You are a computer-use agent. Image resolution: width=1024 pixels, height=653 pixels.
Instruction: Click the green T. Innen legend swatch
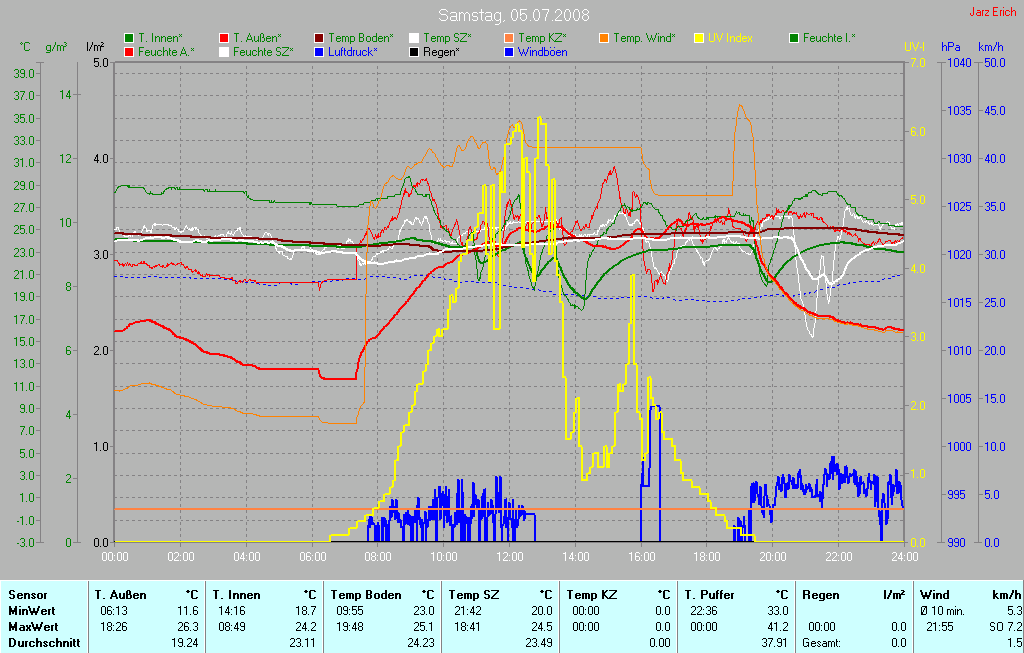point(129,38)
